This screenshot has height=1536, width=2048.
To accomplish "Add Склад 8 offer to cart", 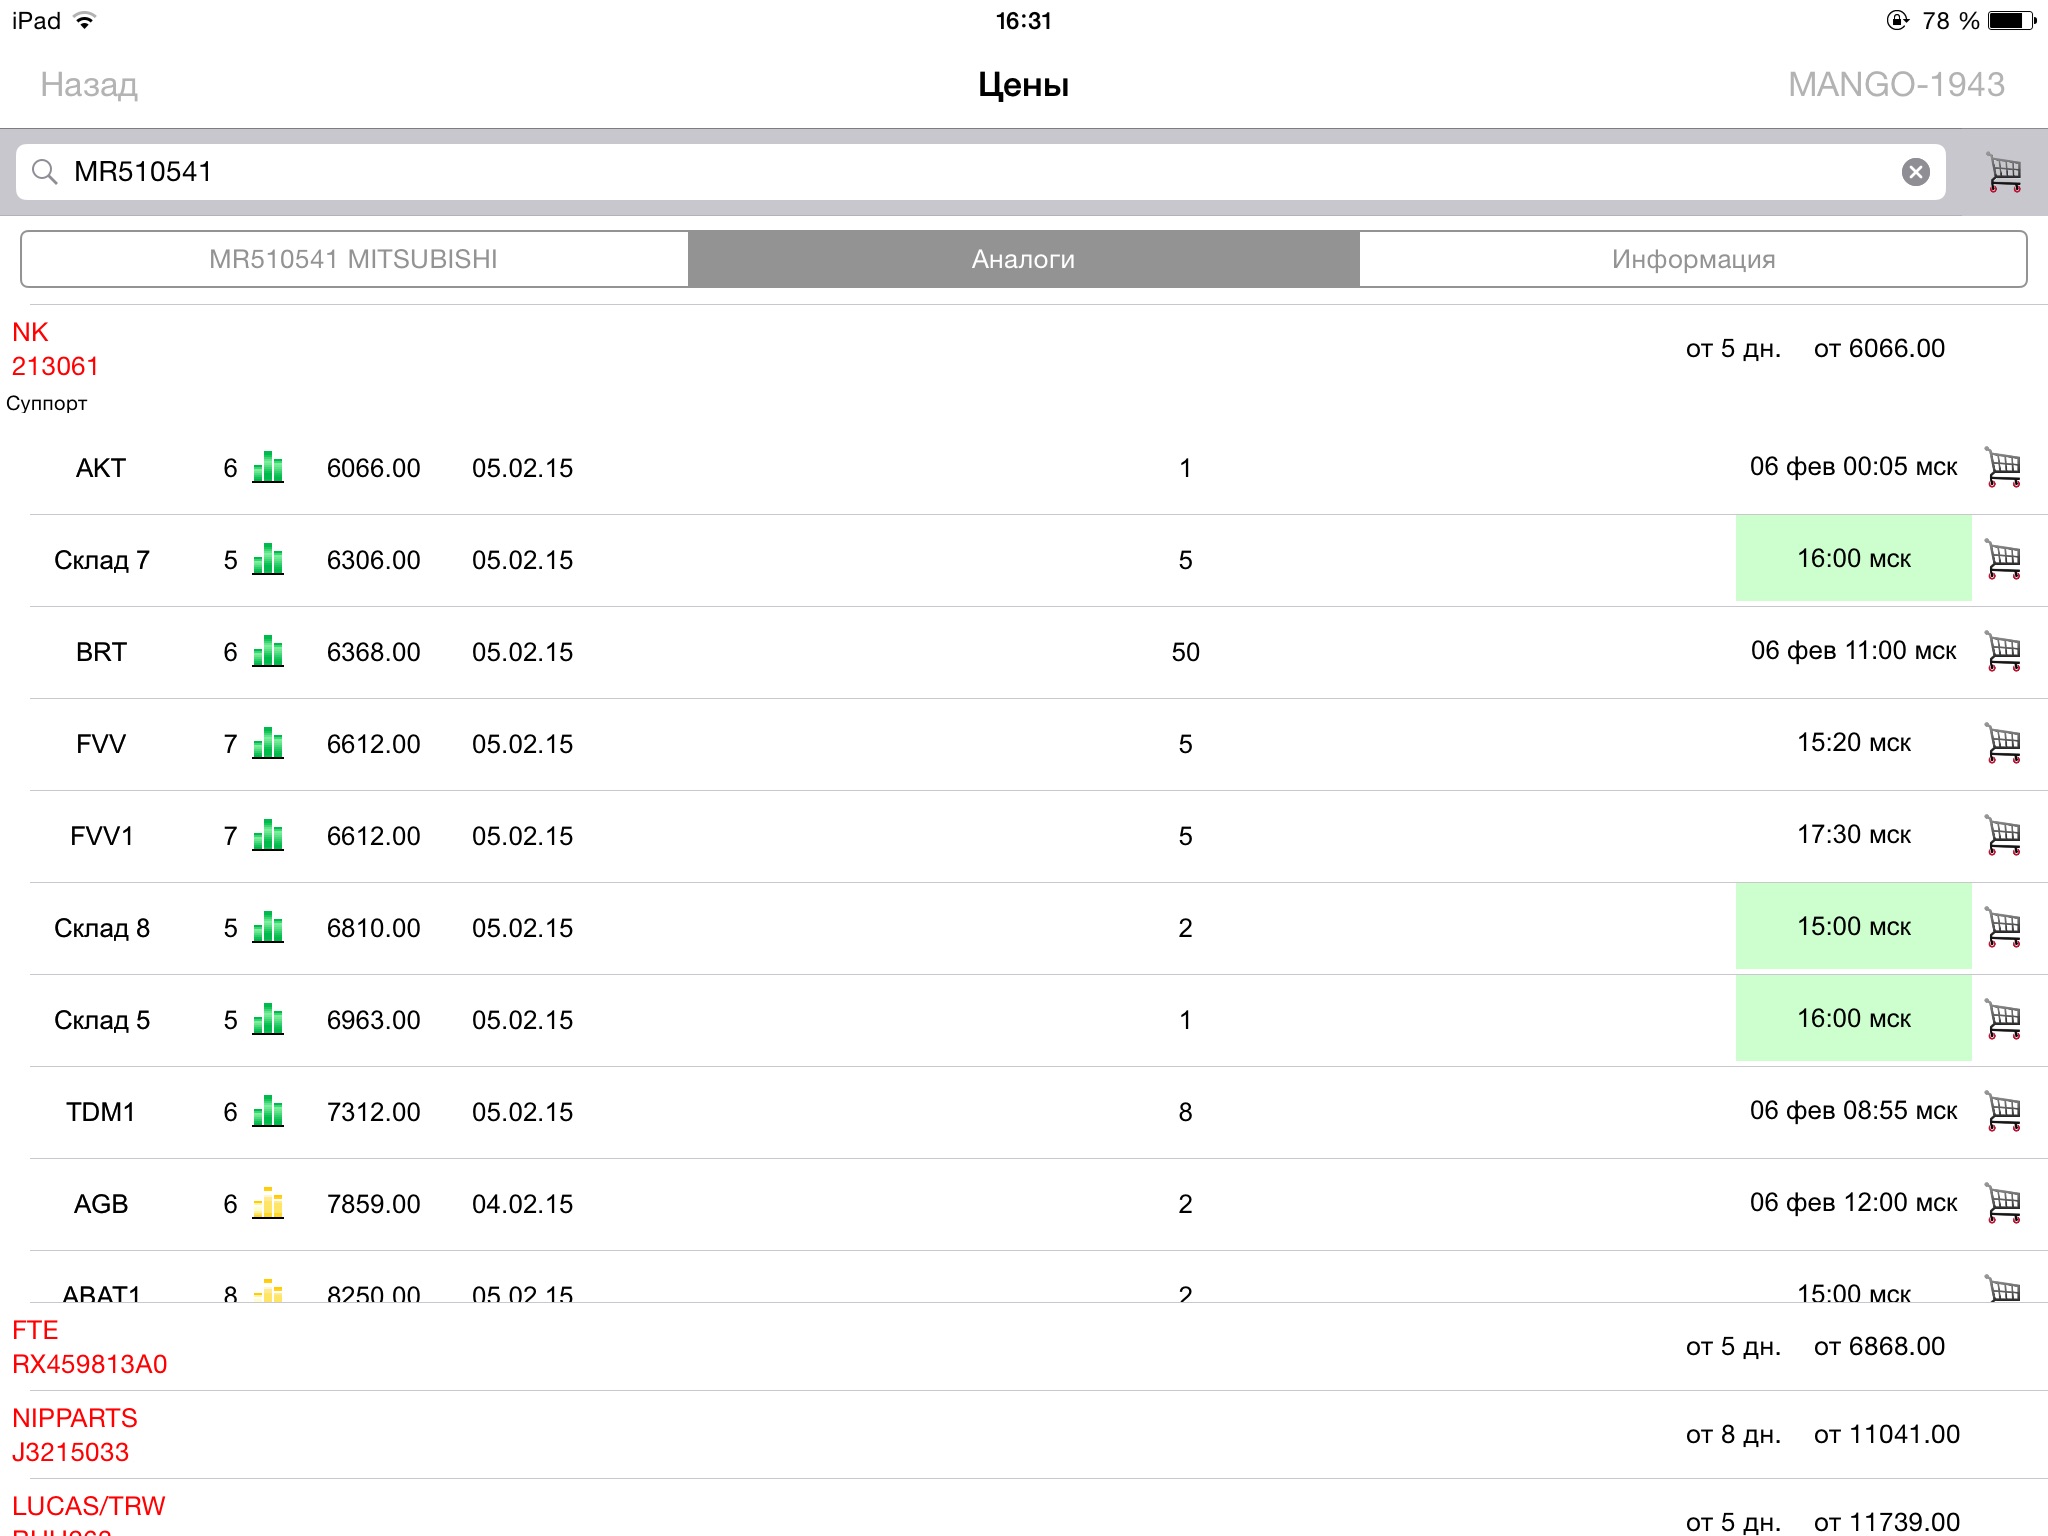I will [2003, 928].
